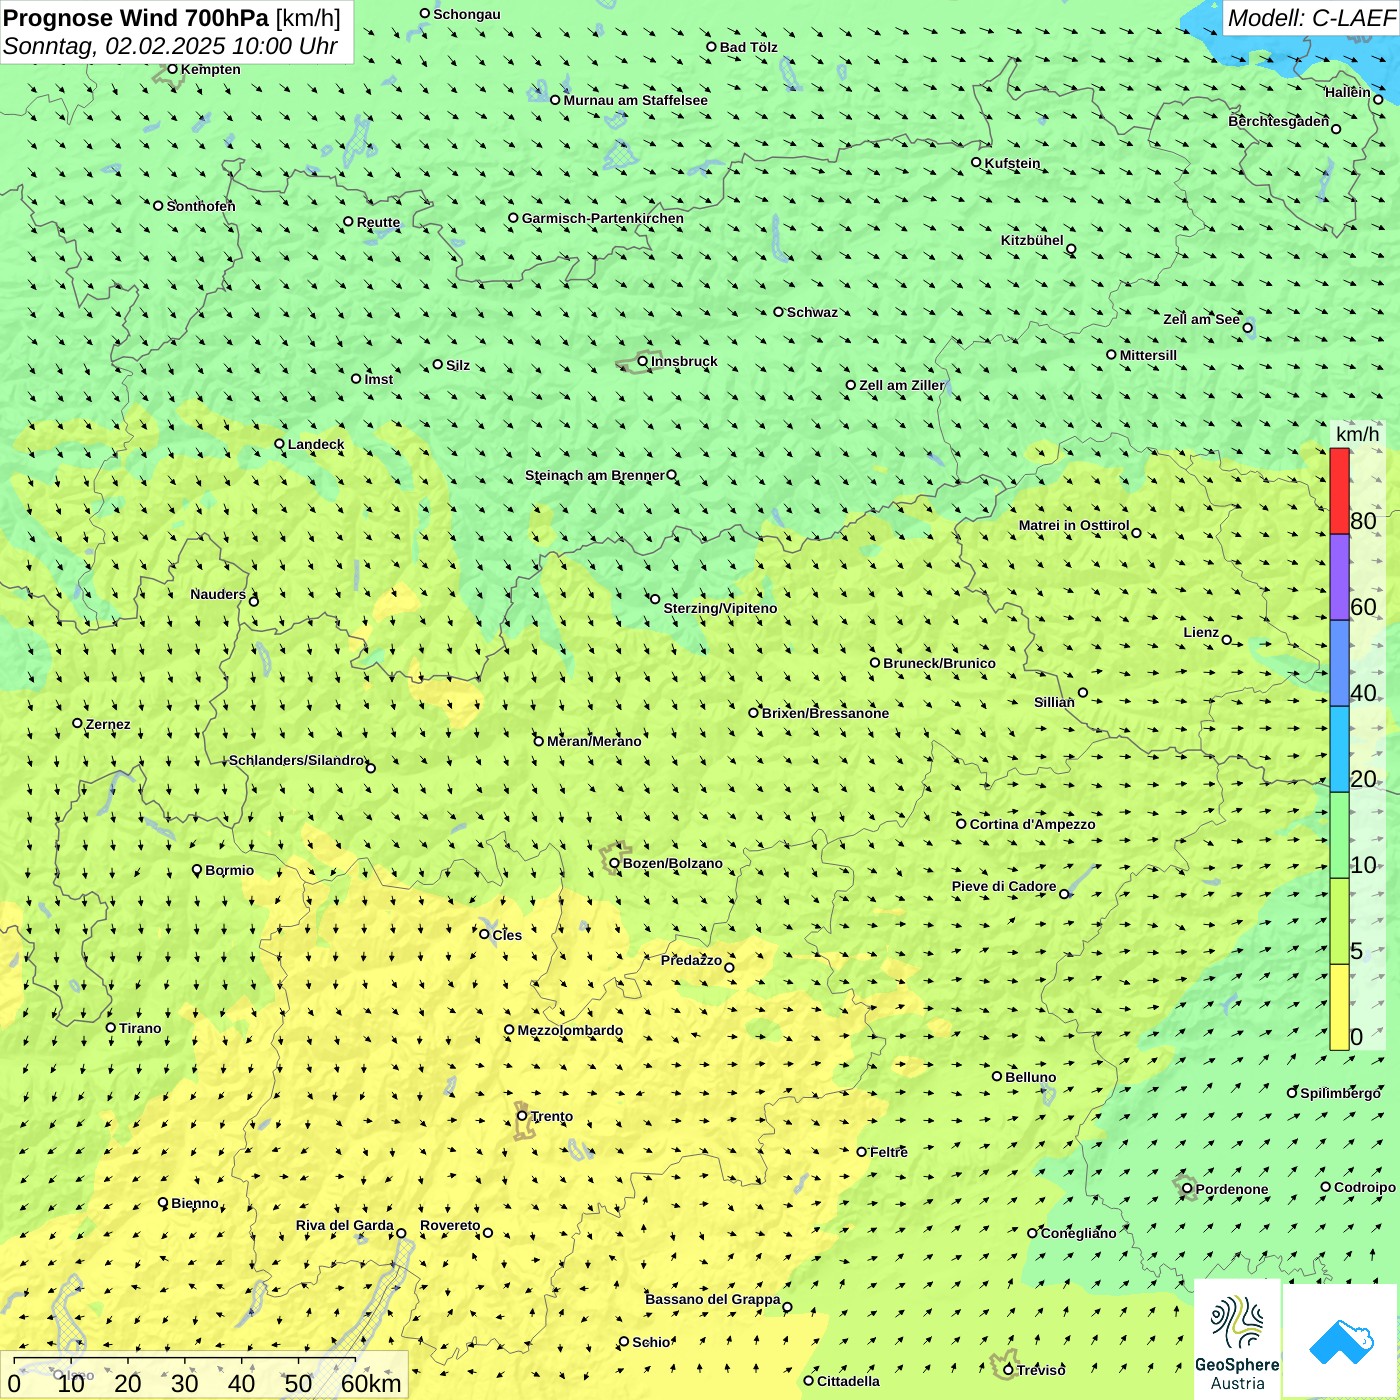Click the '60km' scale bar label
This screenshot has width=1400, height=1400.
point(371,1383)
